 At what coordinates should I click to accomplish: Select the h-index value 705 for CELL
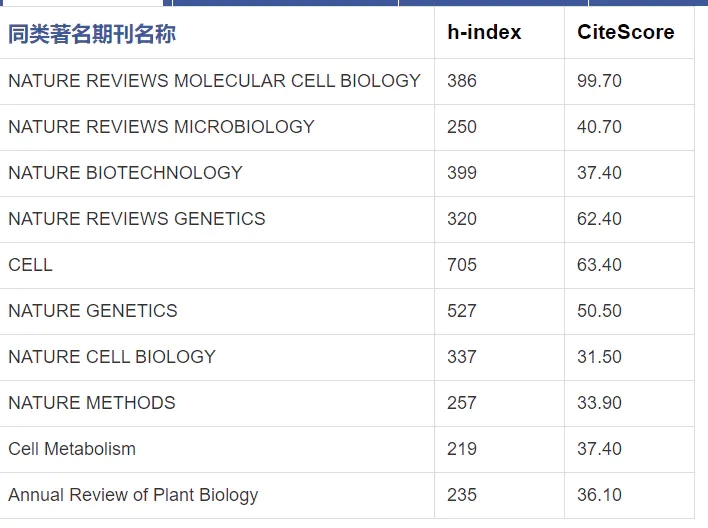(462, 265)
